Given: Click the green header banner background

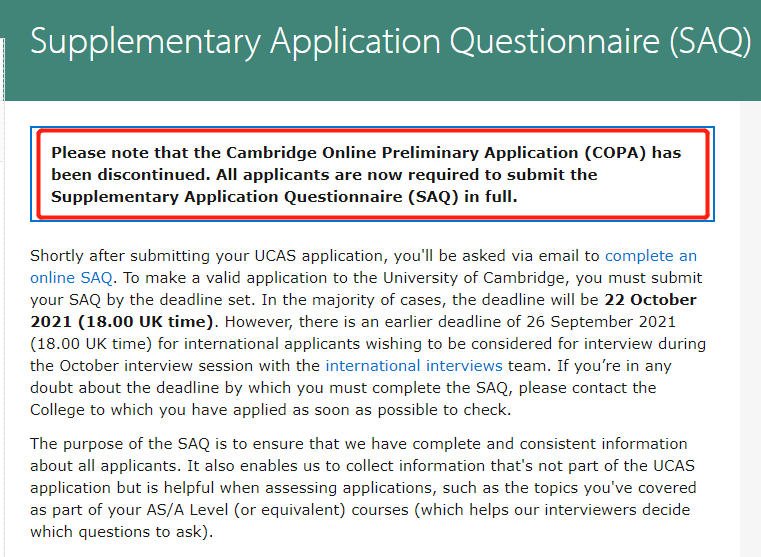Looking at the screenshot, I should [x=380, y=82].
